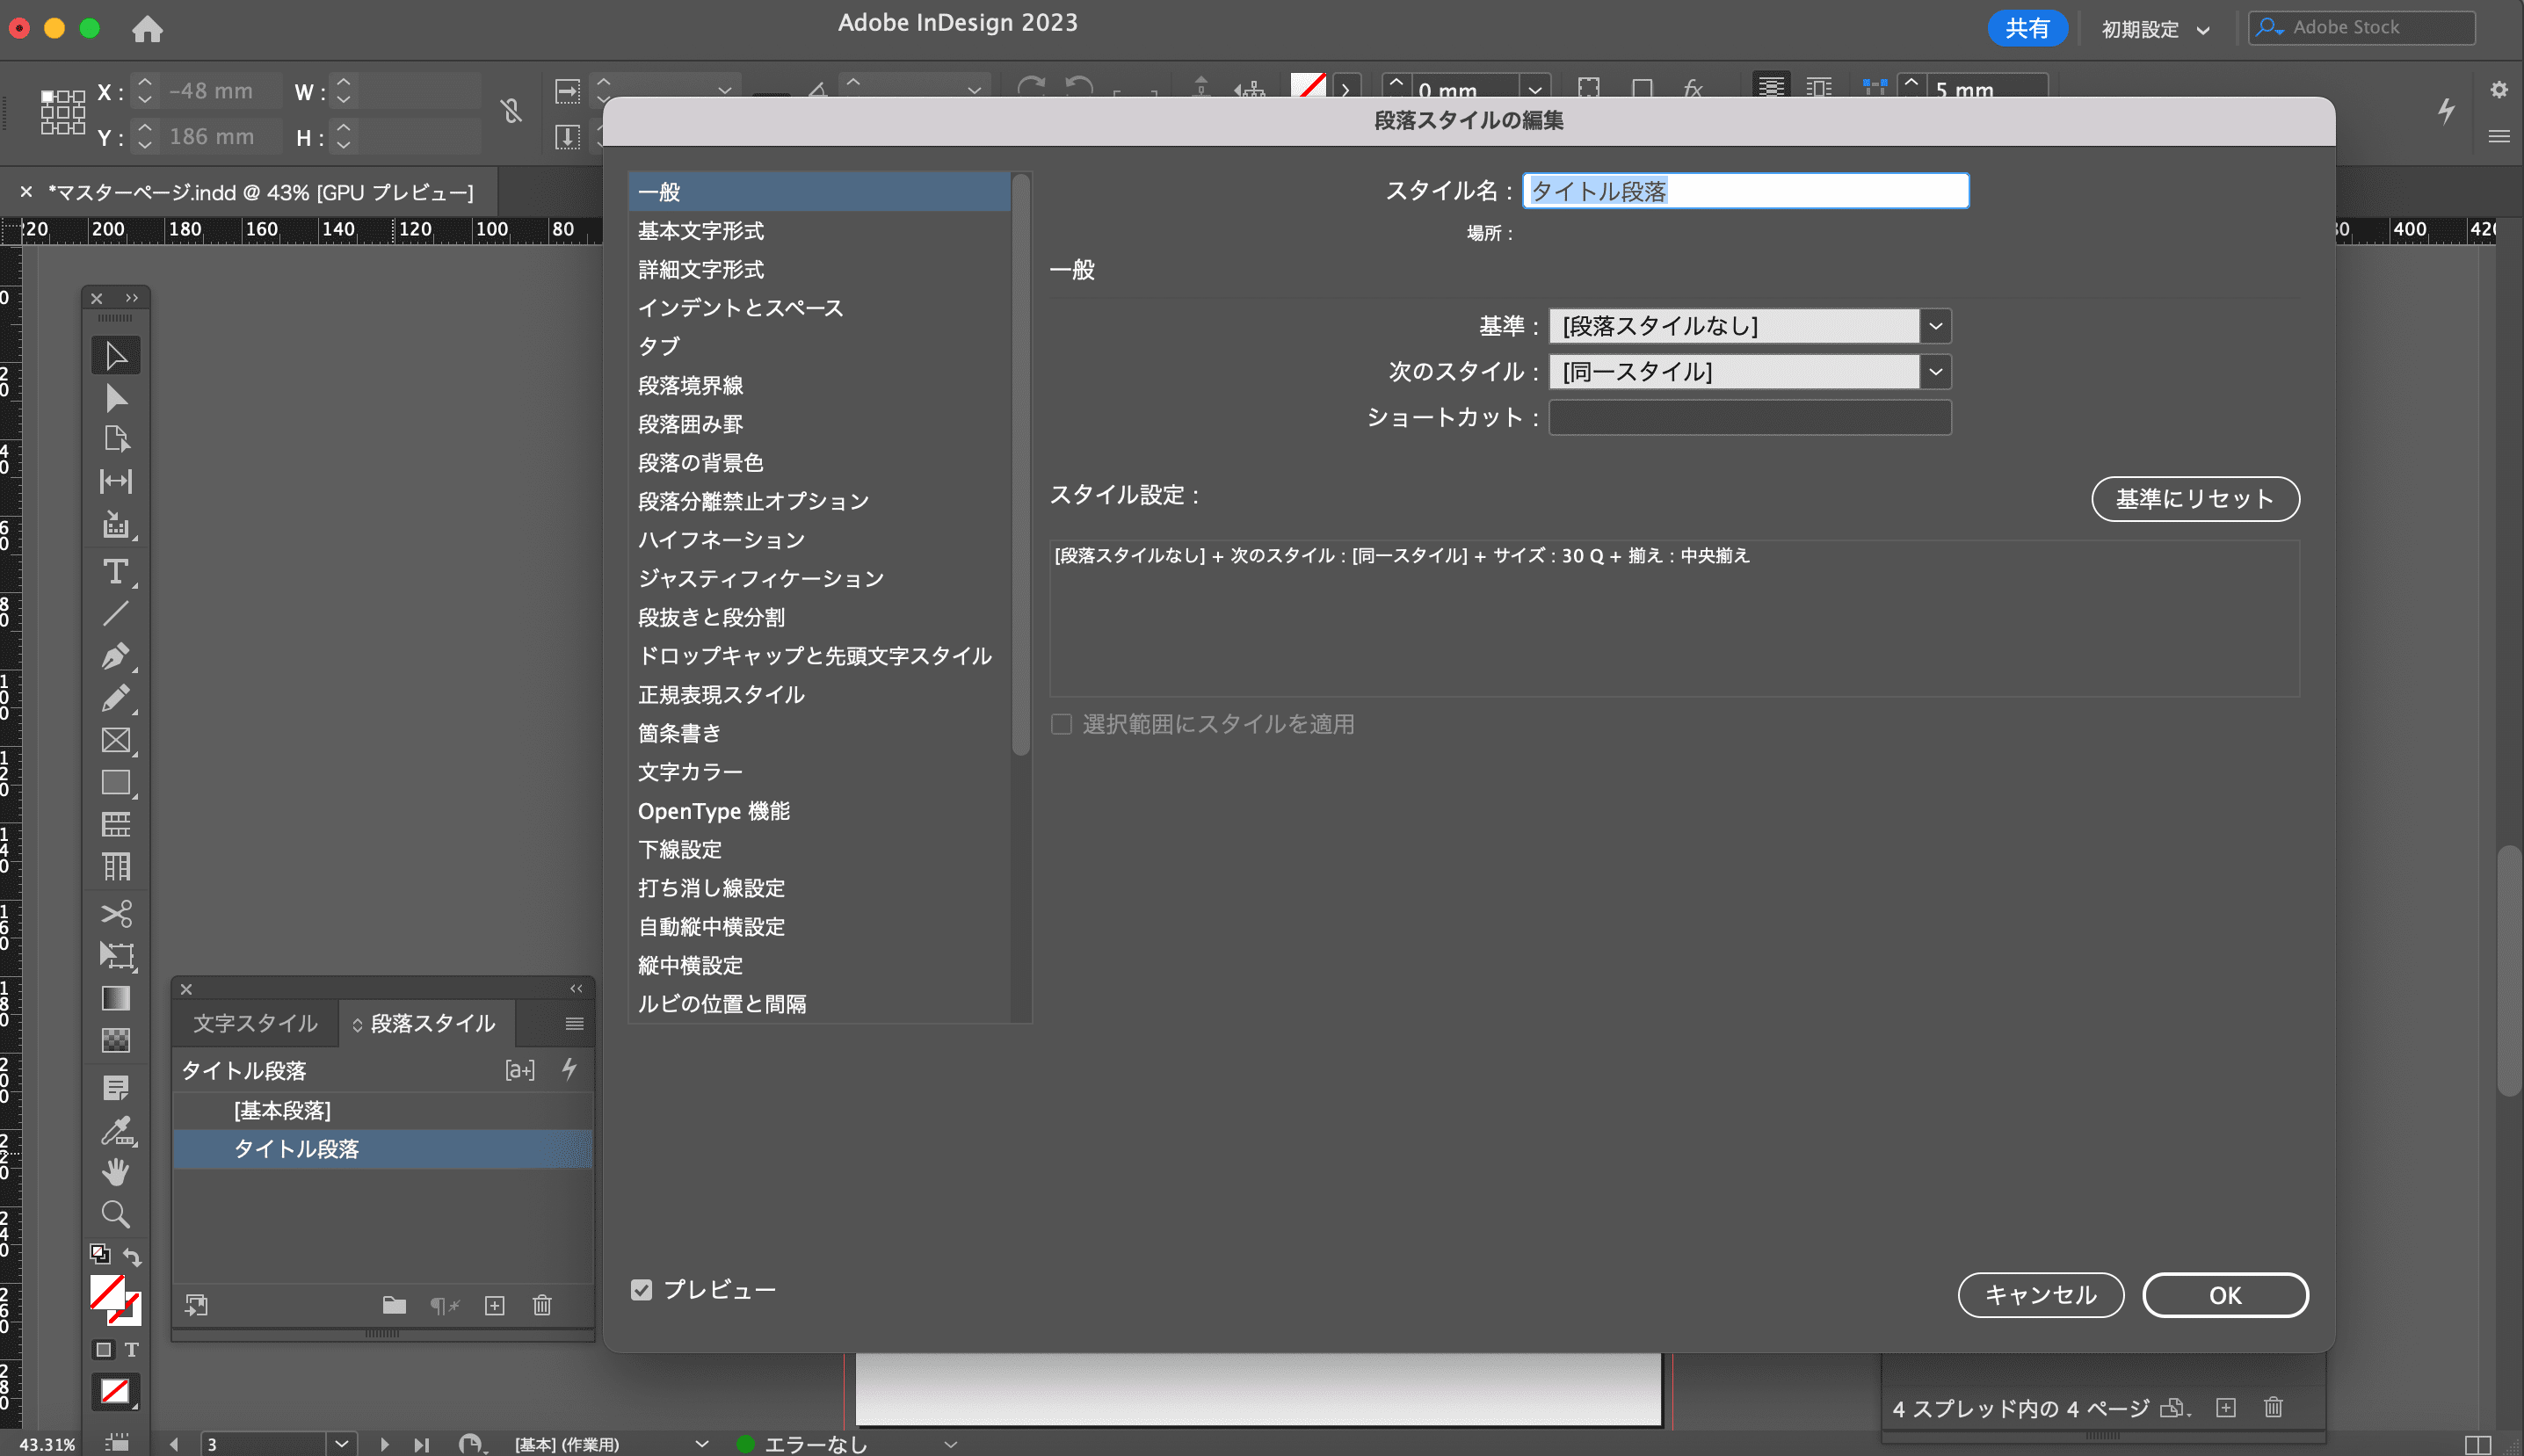This screenshot has width=2524, height=1456.
Task: Click new style group folder icon
Action: [x=394, y=1305]
